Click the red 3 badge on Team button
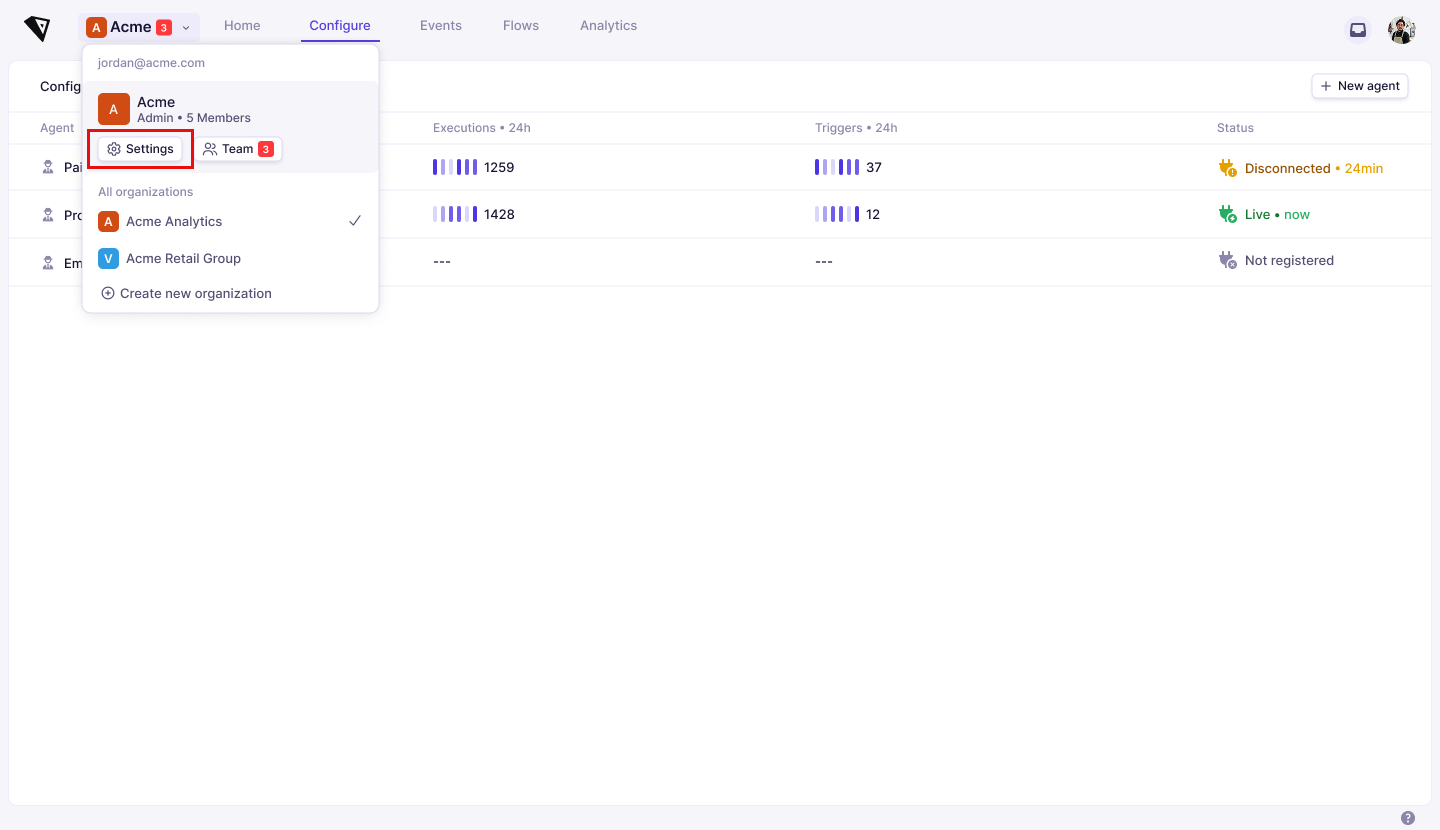 266,149
